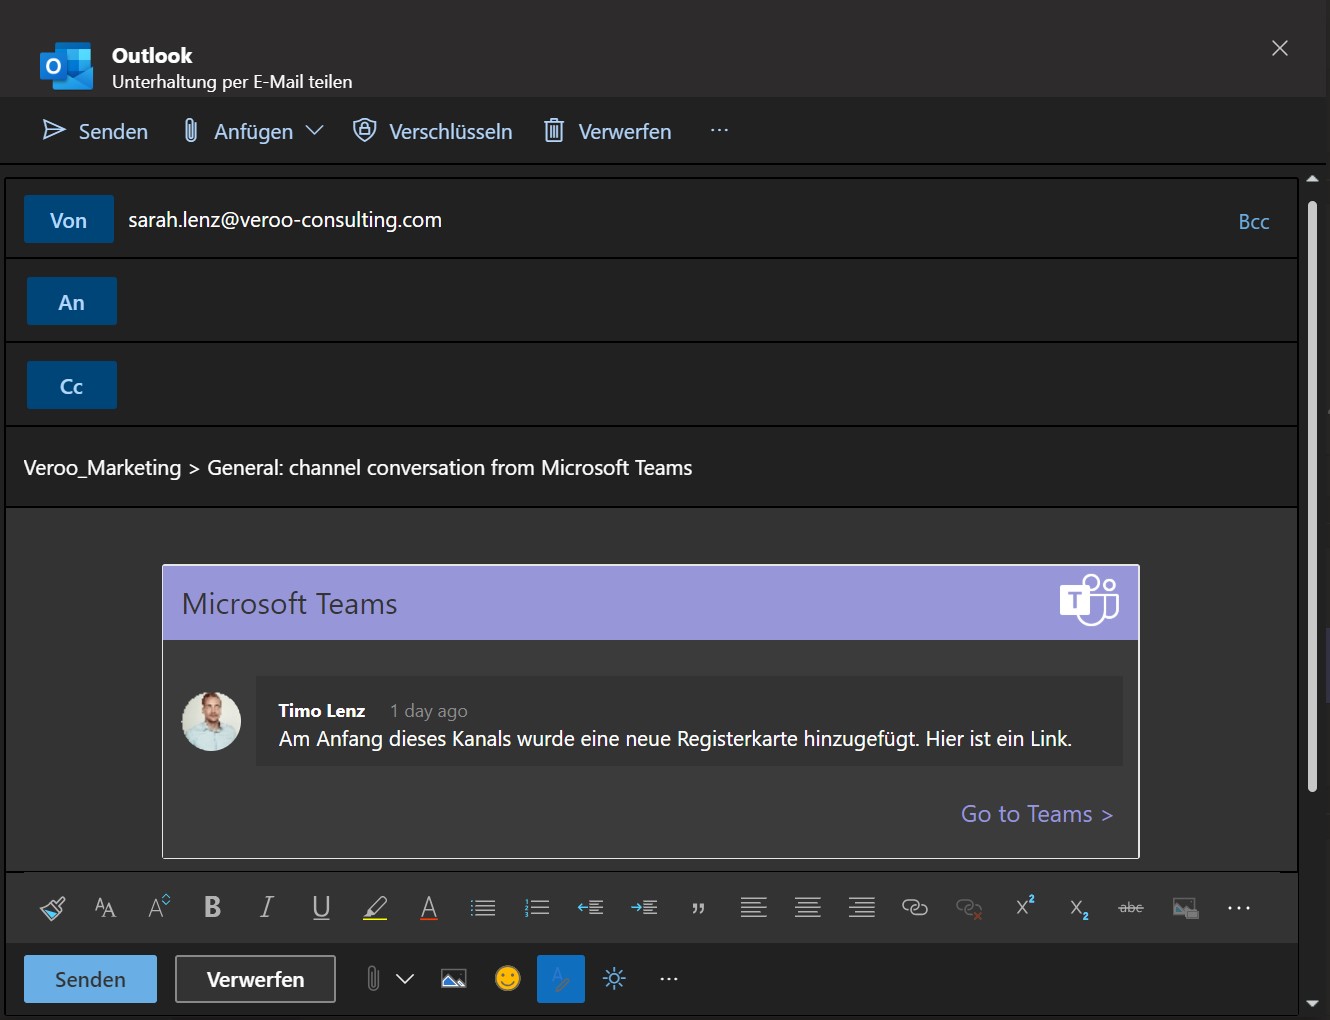Open more formatting options ellipsis
1330x1020 pixels.
click(1239, 908)
